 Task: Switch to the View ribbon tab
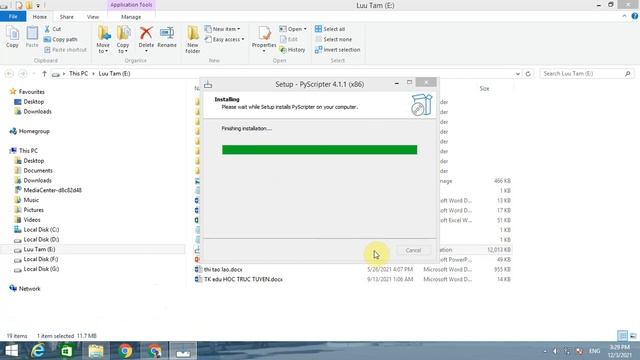[x=93, y=17]
